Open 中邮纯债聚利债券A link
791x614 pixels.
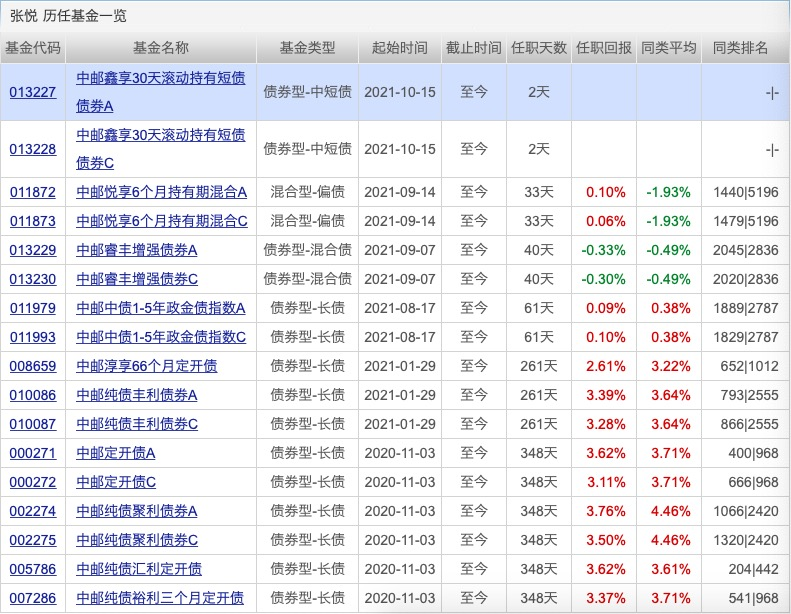tap(137, 511)
